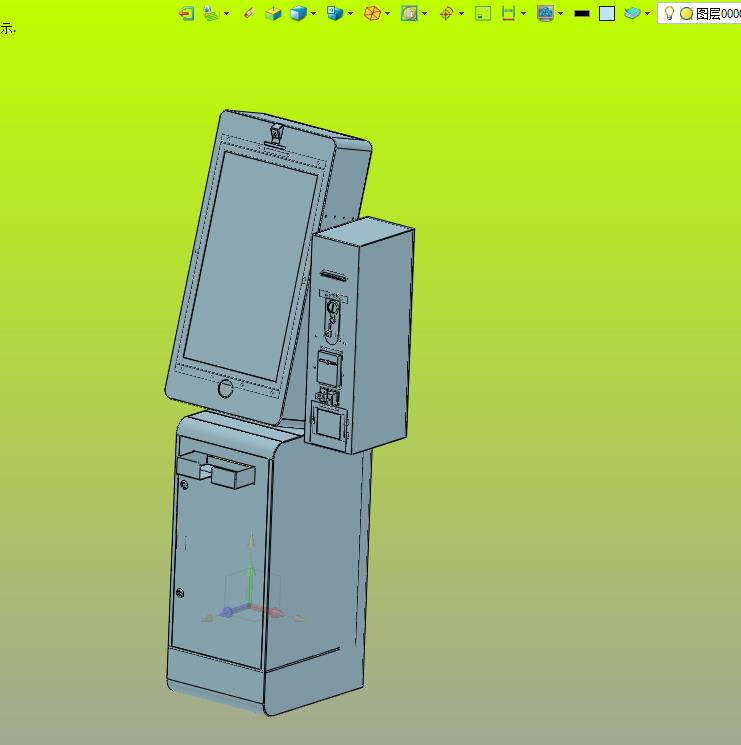The image size is (741, 745).
Task: Click the measure distance caliper icon
Action: point(508,13)
